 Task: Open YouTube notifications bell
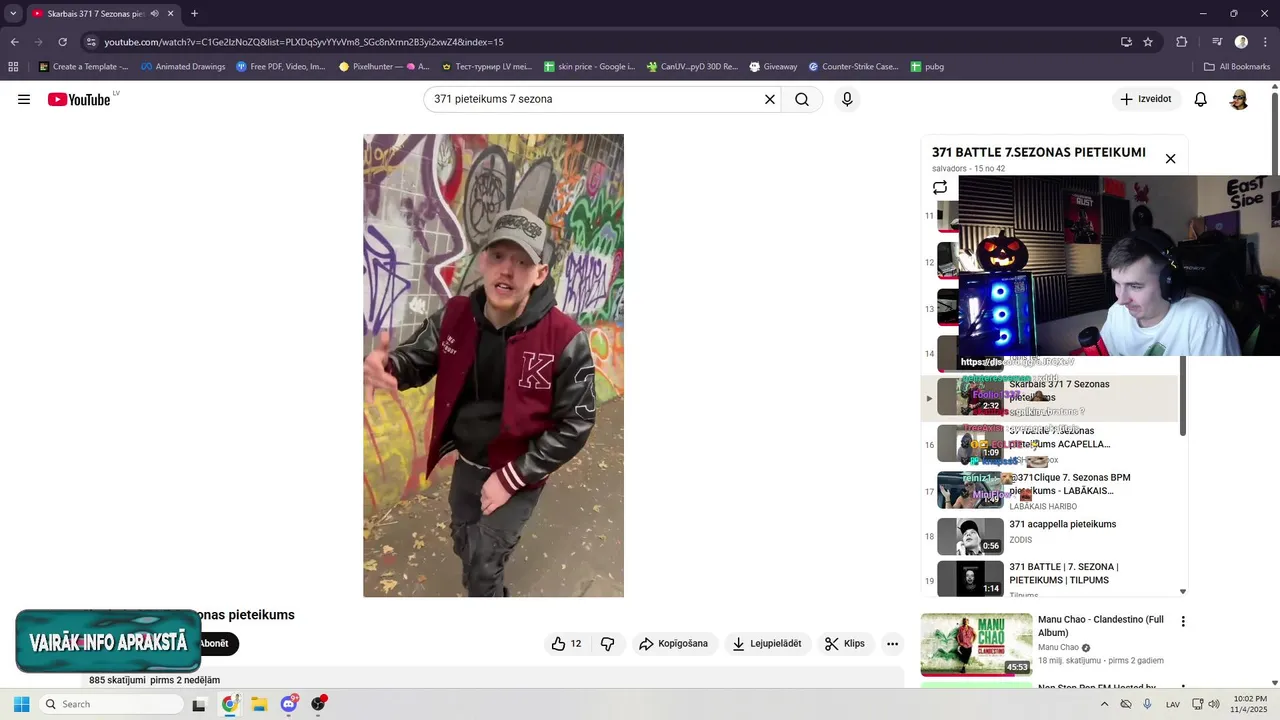click(1201, 99)
